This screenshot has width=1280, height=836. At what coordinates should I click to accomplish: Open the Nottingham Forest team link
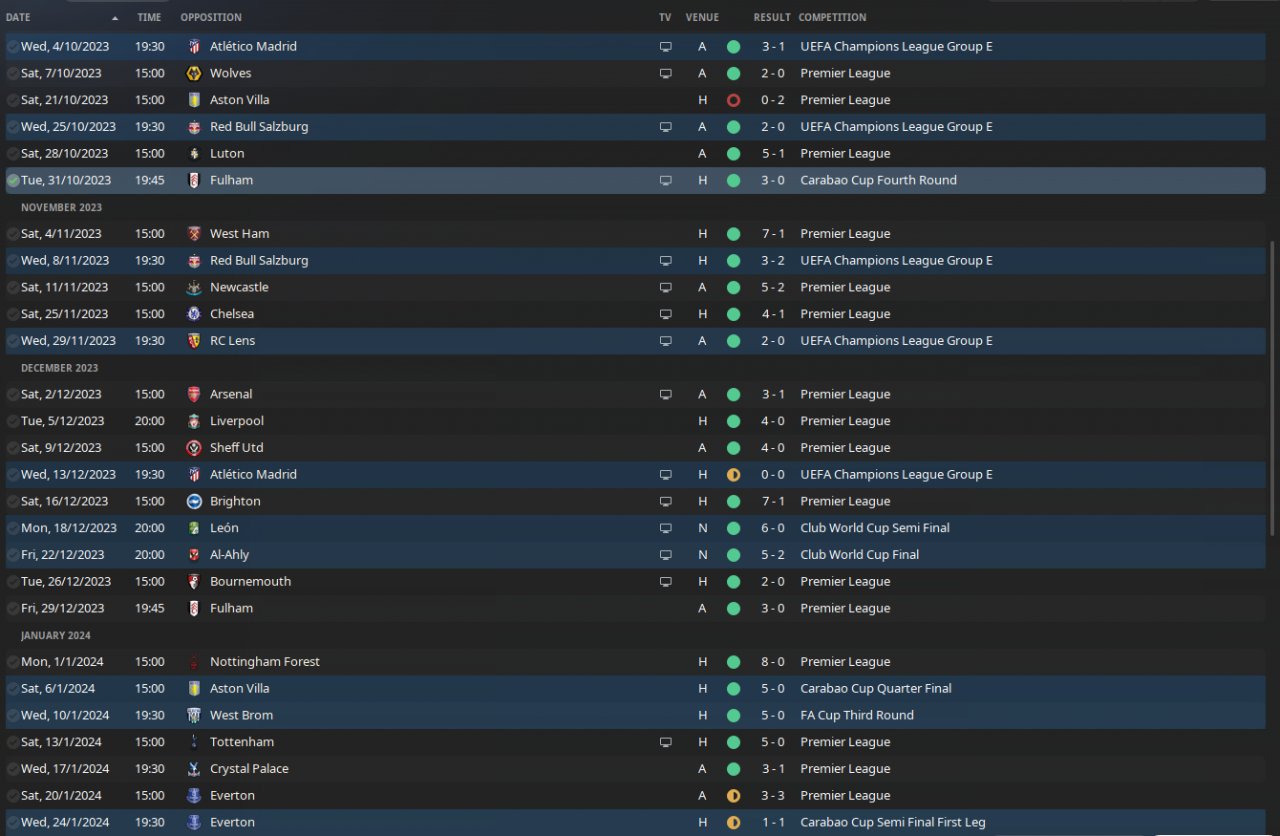pyautogui.click(x=264, y=662)
